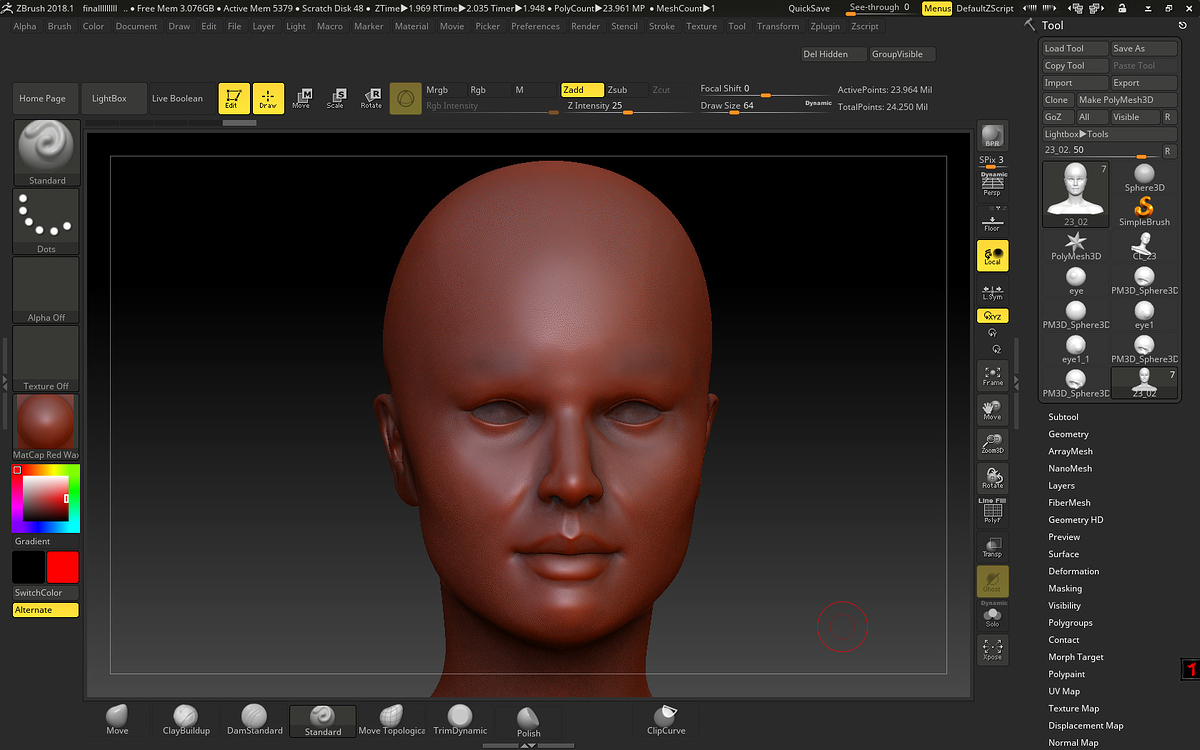Expand the NanoMesh section
Image resolution: width=1200 pixels, height=750 pixels.
[x=1070, y=468]
